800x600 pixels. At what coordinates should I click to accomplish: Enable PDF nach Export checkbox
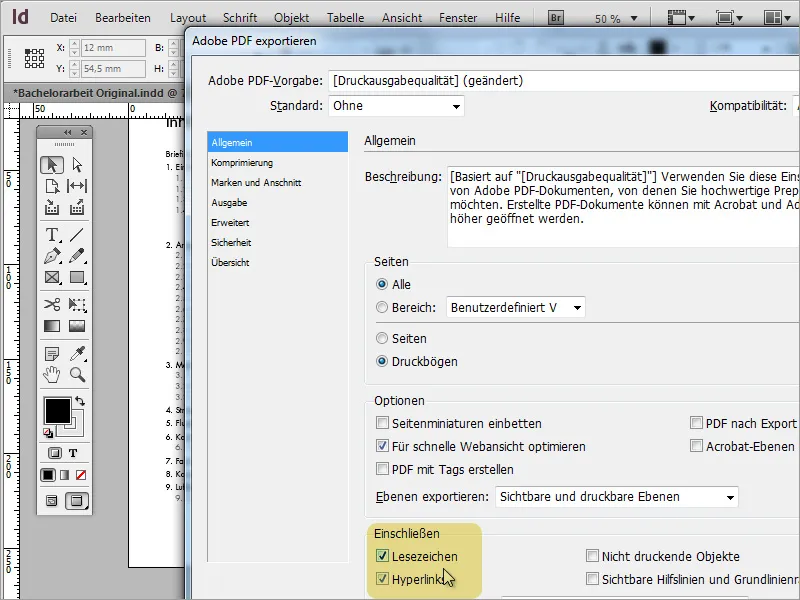(x=696, y=423)
